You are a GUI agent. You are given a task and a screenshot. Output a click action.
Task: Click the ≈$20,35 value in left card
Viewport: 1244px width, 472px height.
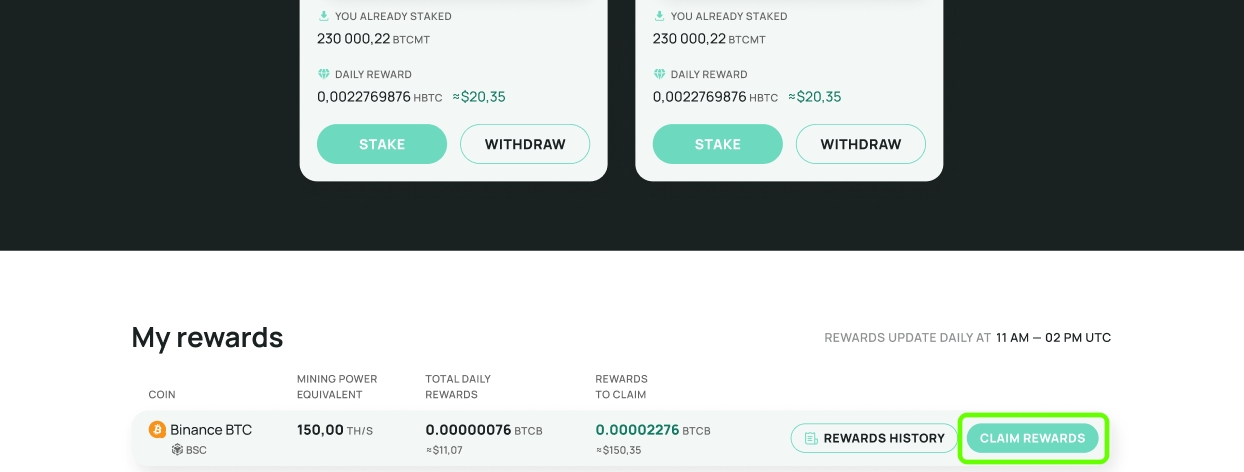[479, 97]
